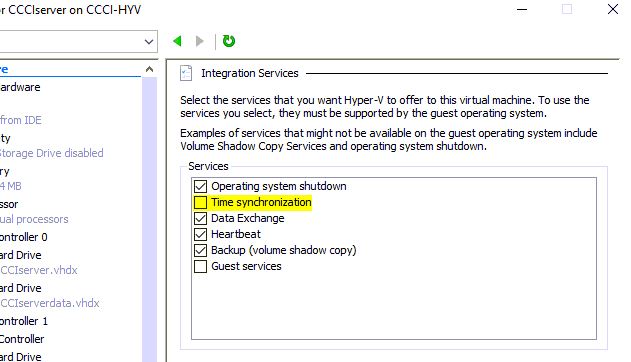Select the 'from IDE' entry in sidebar
This screenshot has height=362, width=631.
point(21,120)
